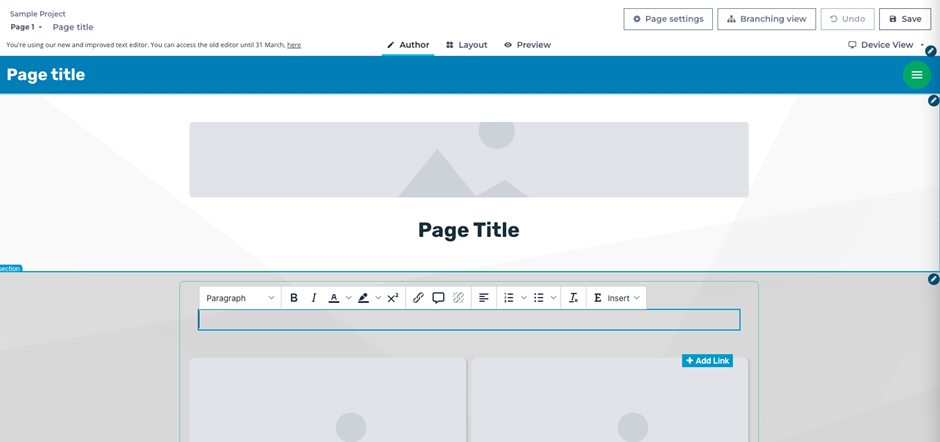This screenshot has width=940, height=442.
Task: Switch to the Layout tab
Action: pos(466,45)
